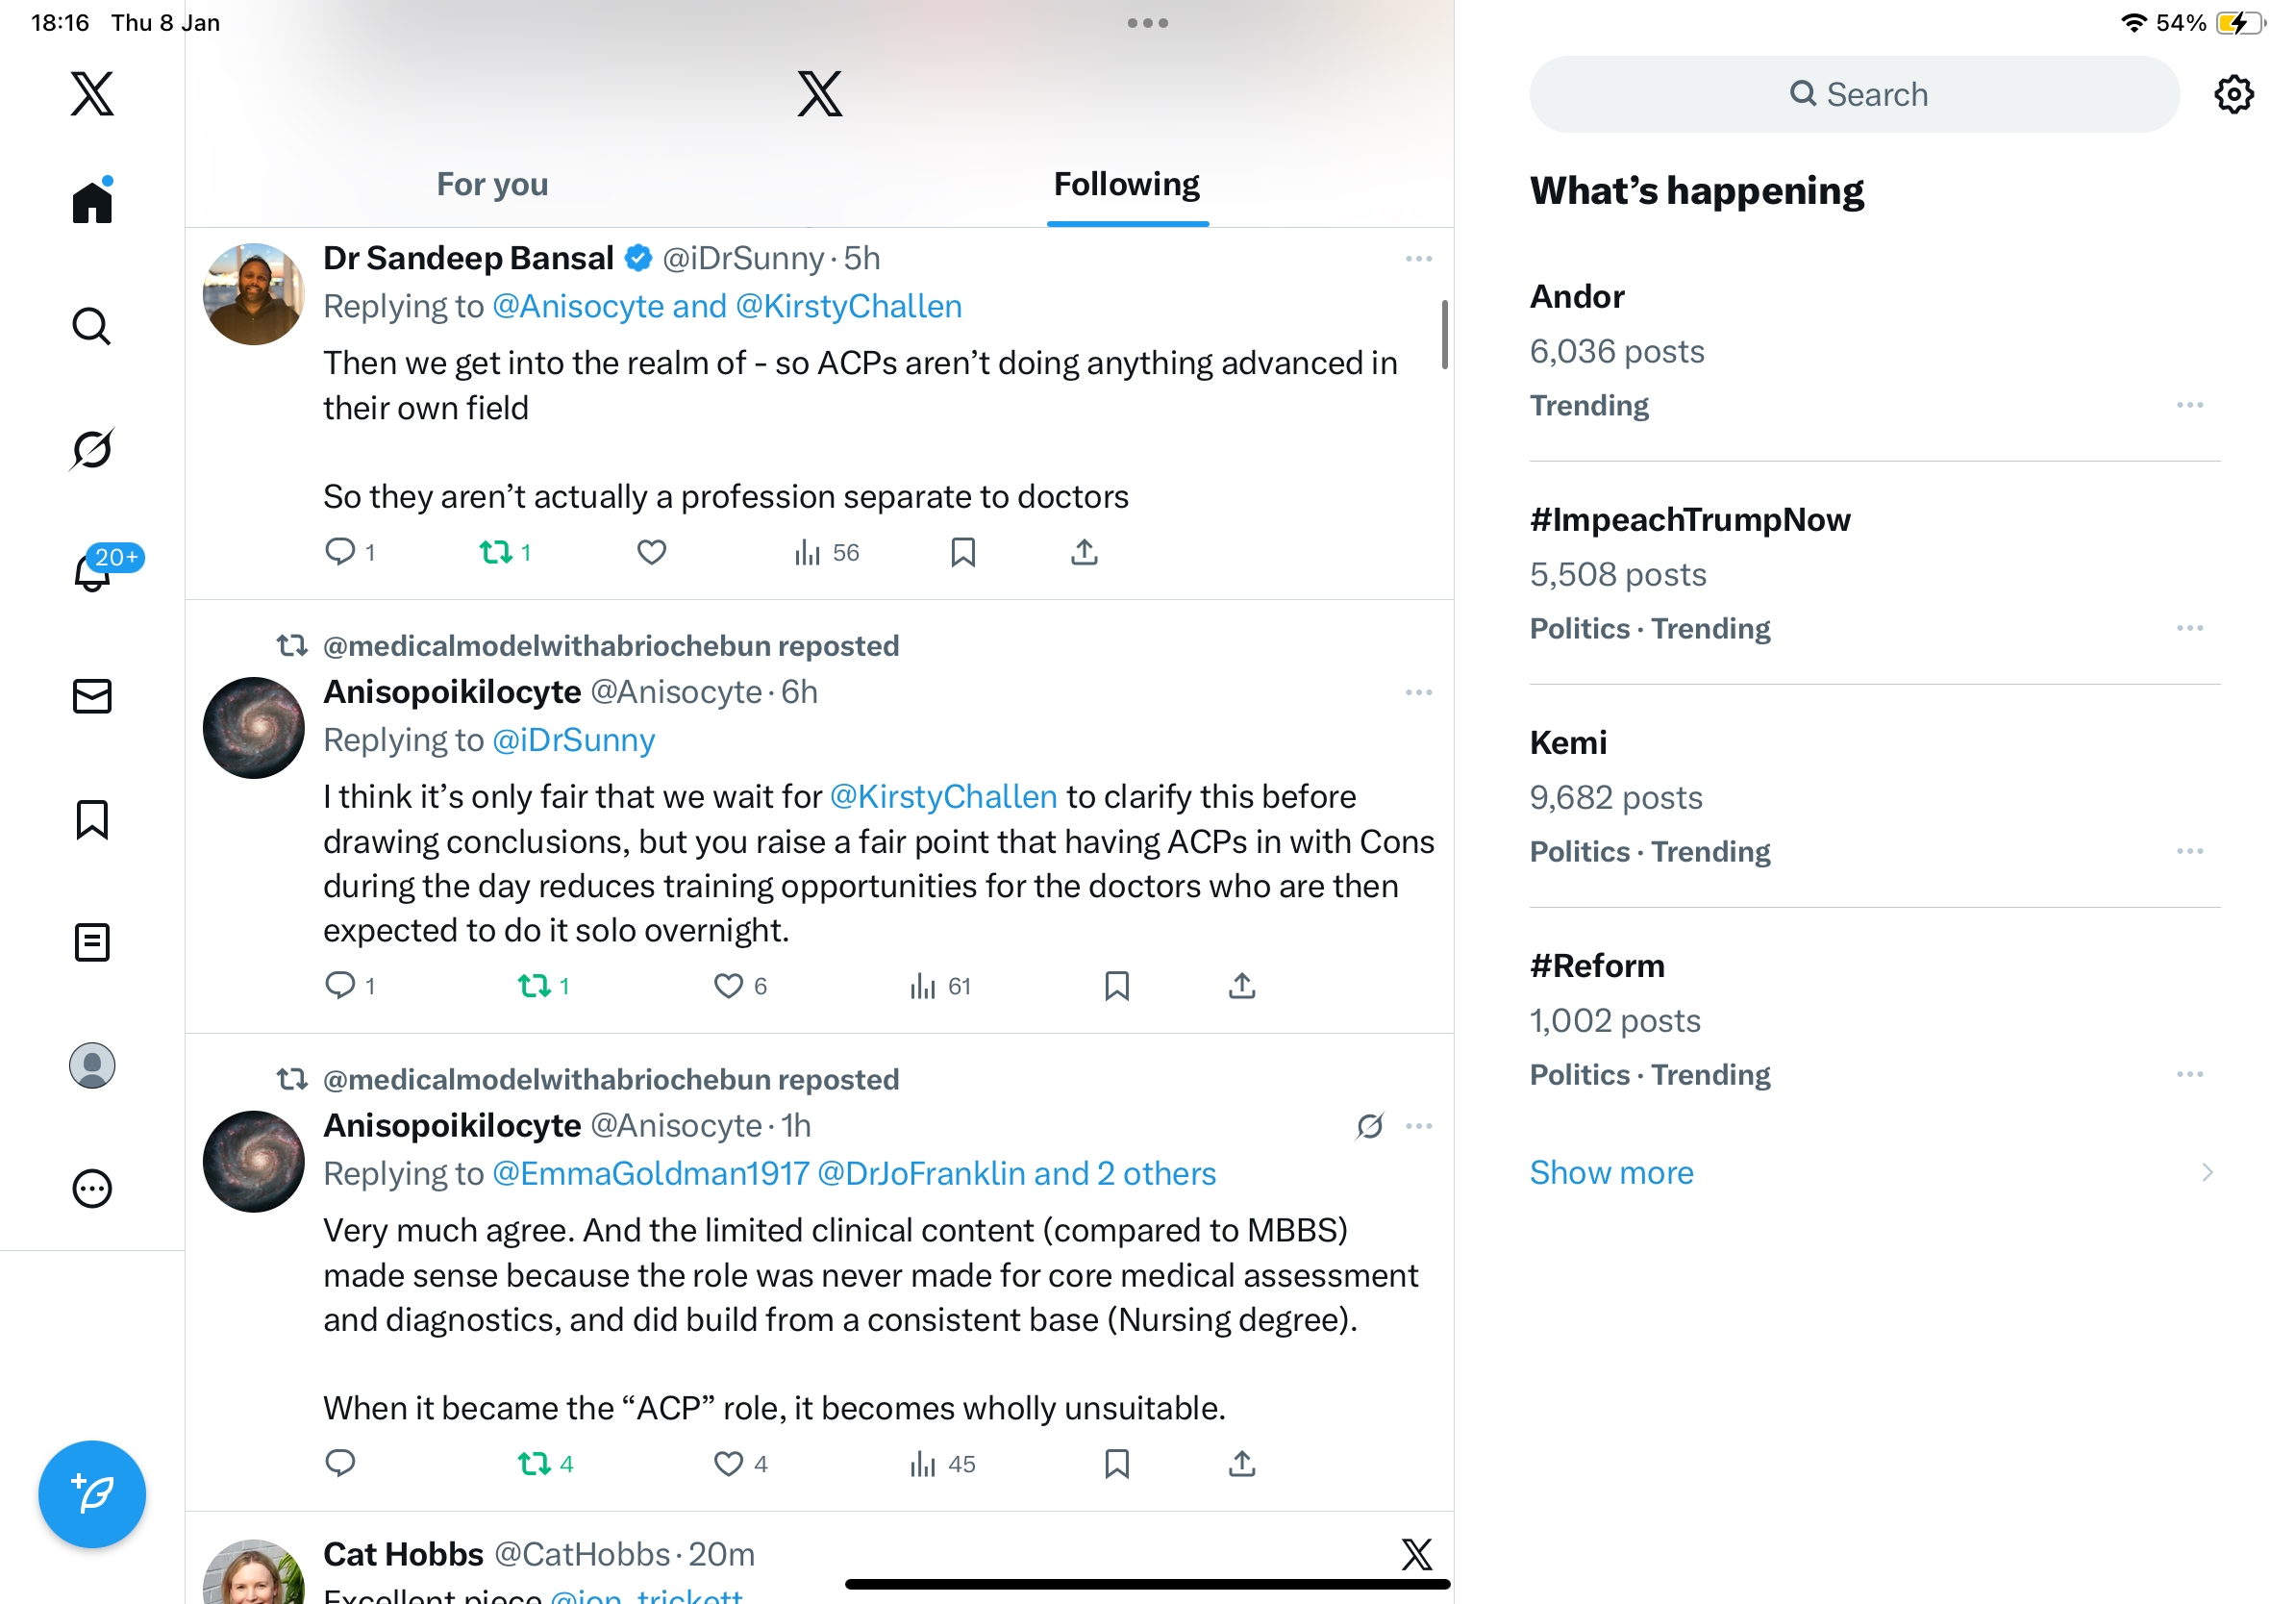Share Dr Sandeep Bansal's post
Viewport: 2296px width, 1604px height.
click(1084, 552)
